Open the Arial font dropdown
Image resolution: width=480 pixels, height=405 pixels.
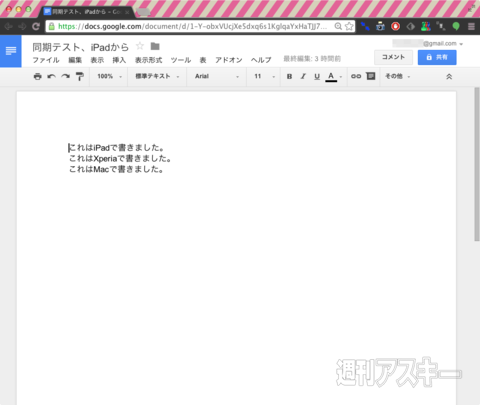[217, 76]
